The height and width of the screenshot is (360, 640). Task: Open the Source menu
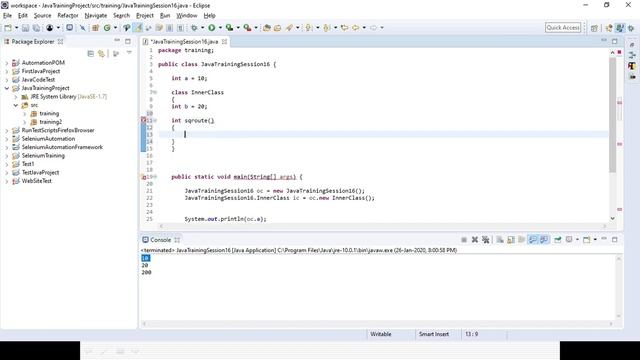[x=42, y=16]
